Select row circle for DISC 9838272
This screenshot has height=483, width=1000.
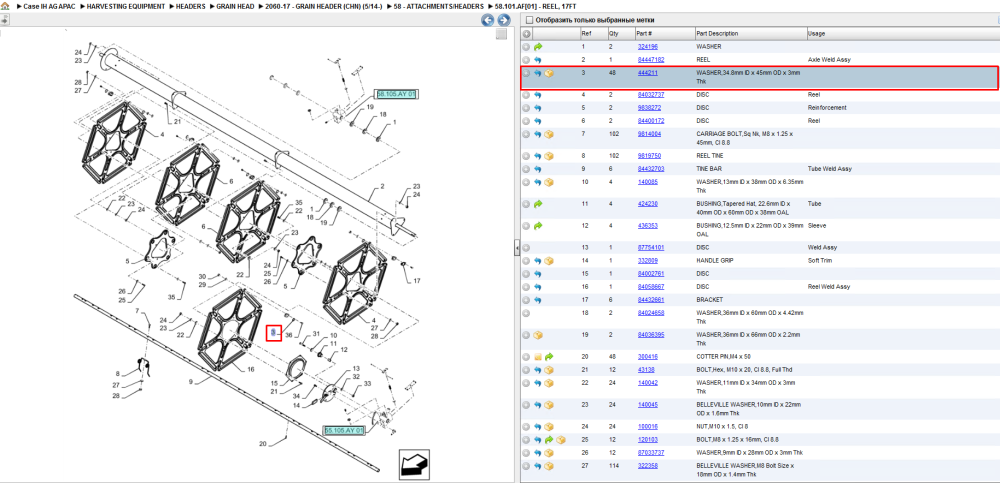pos(526,108)
